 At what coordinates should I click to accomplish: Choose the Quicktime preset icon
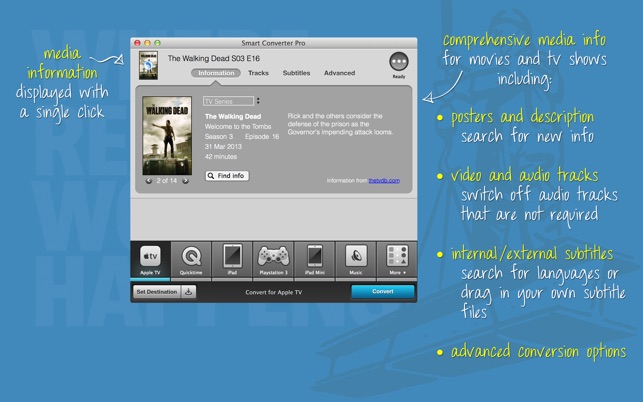pyautogui.click(x=191, y=260)
